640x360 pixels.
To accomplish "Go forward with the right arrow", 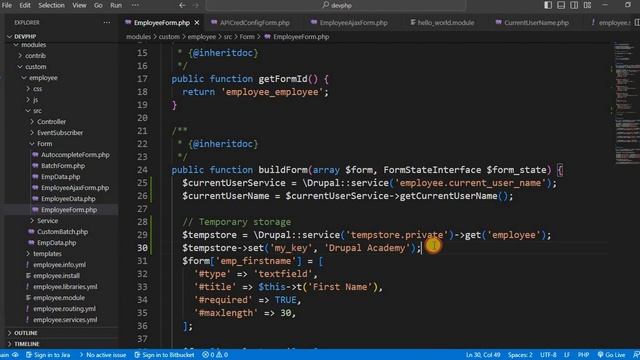I will click(196, 5).
